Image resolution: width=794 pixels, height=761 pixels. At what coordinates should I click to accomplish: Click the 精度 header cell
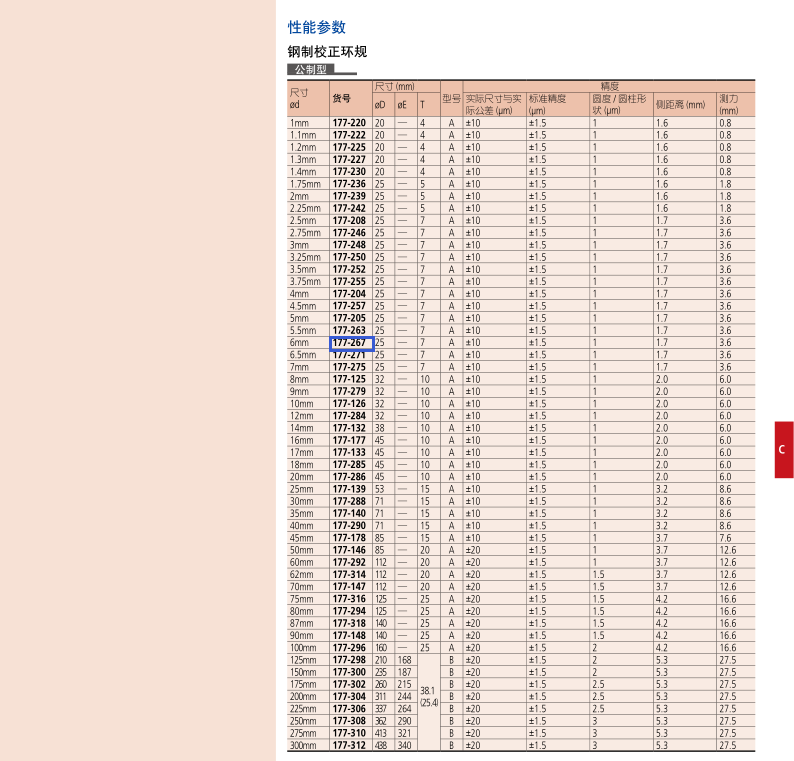tap(609, 86)
